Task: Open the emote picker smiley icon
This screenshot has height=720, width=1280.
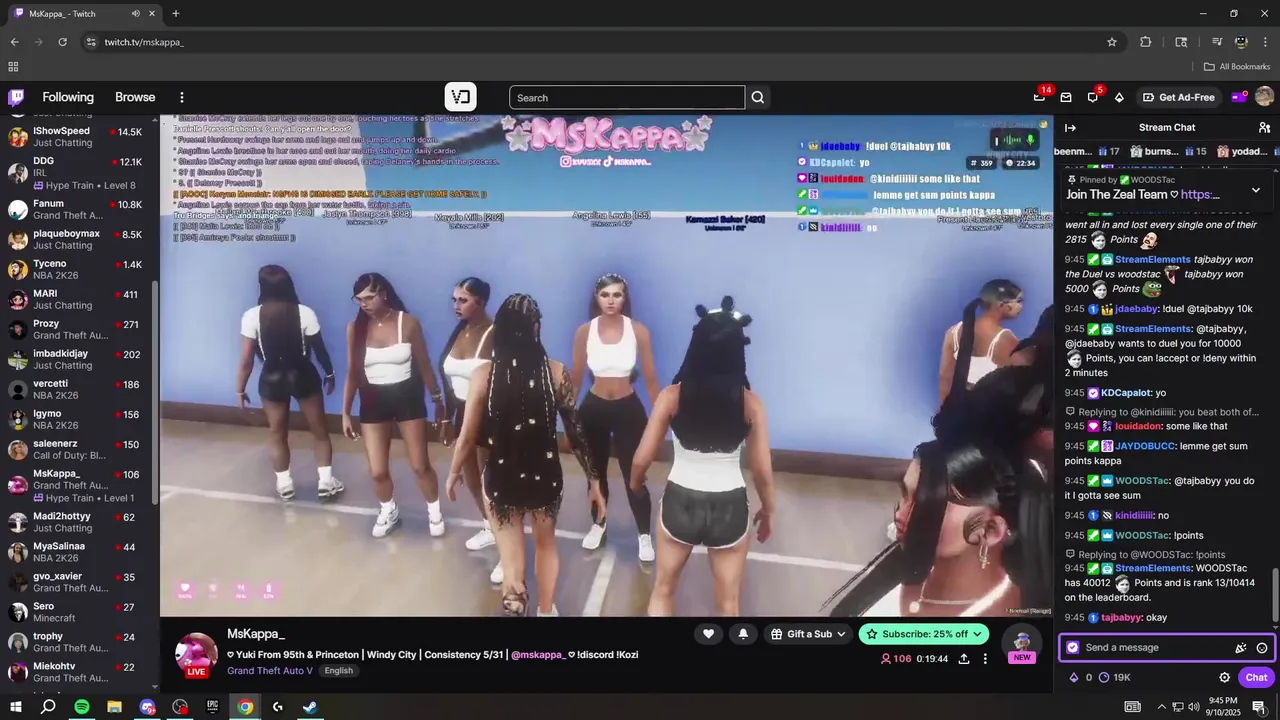Action: click(1262, 648)
